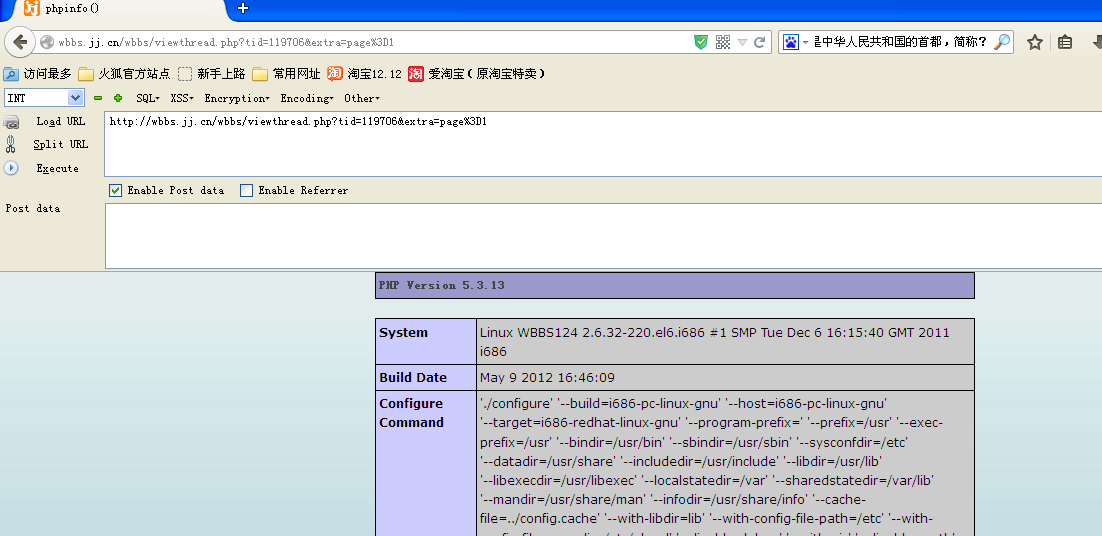Click the Execute play icon
This screenshot has height=536, width=1102.
coord(11,168)
